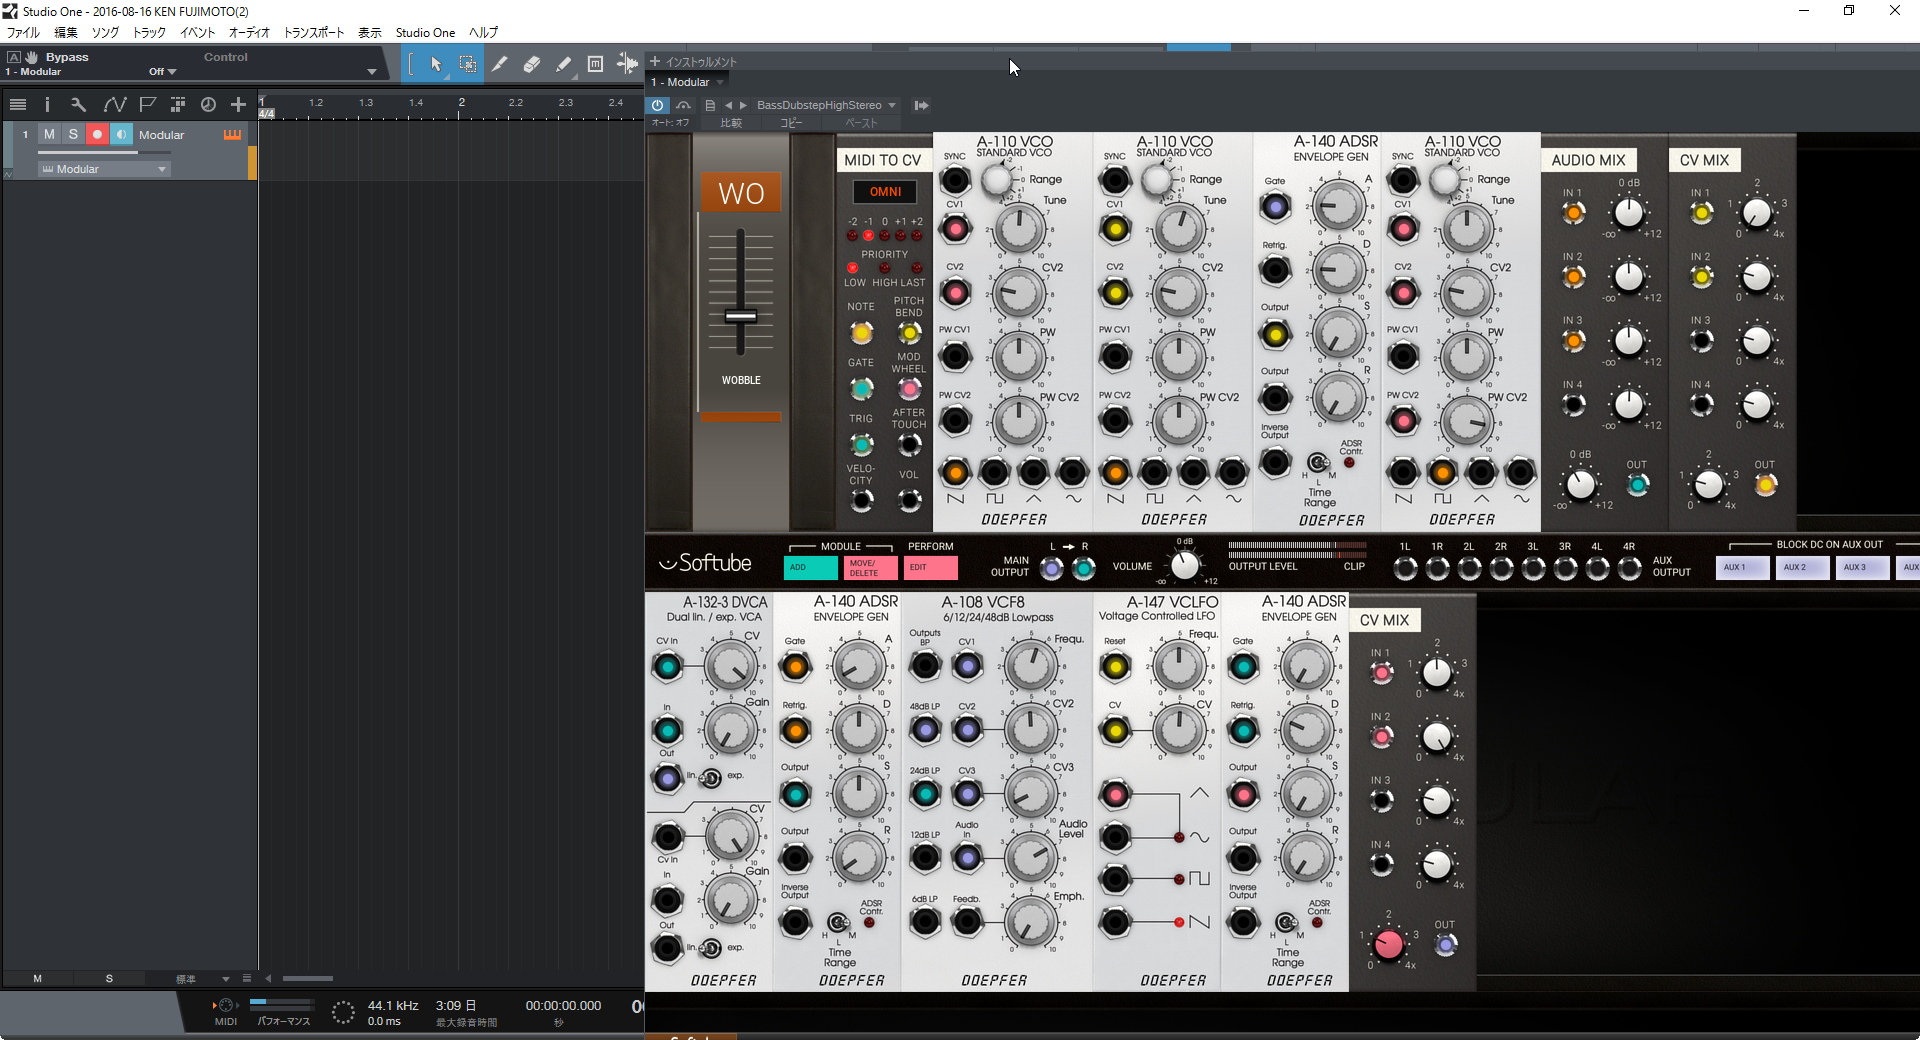The width and height of the screenshot is (1920, 1040).
Task: Click the コピー copy button
Action: (791, 123)
